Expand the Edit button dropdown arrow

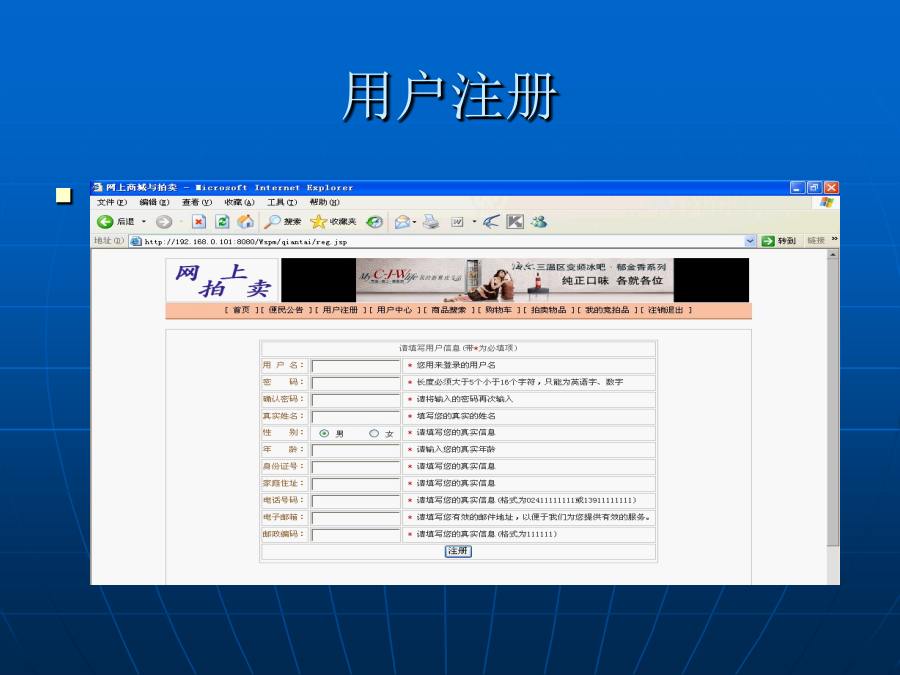(x=474, y=222)
